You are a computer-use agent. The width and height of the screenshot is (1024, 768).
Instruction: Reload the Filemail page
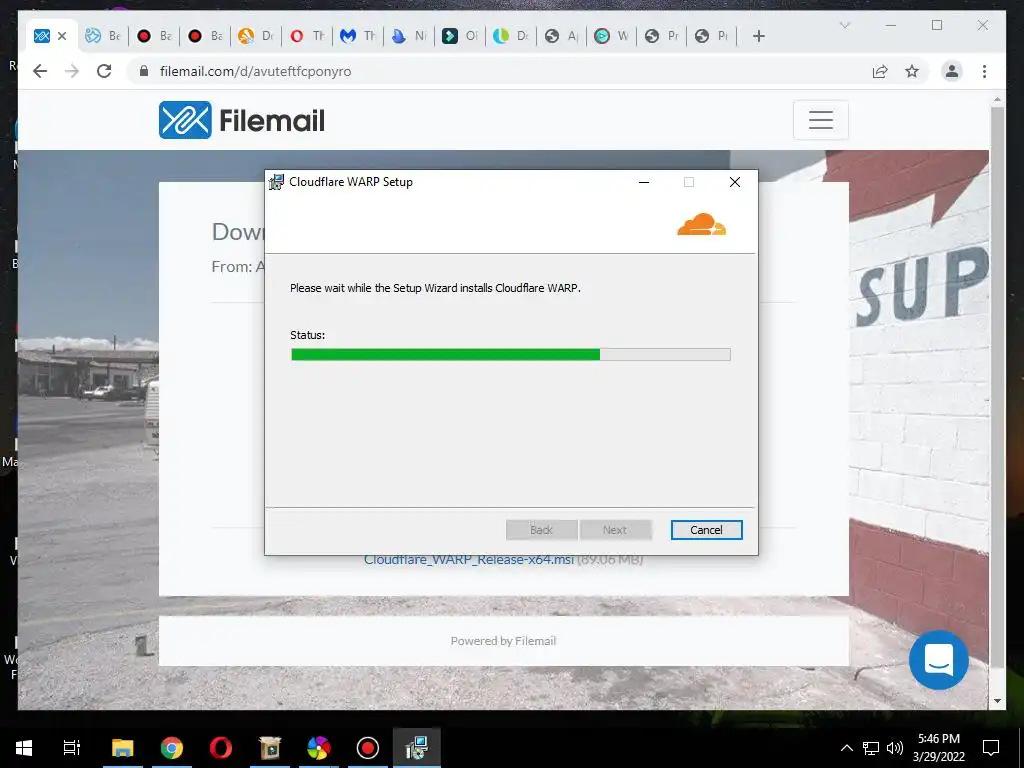click(104, 71)
